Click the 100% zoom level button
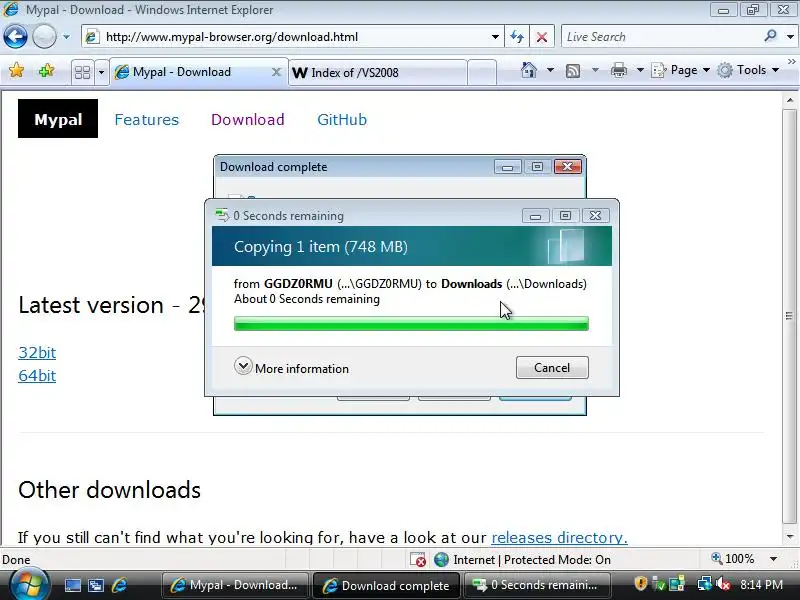 tap(733, 559)
